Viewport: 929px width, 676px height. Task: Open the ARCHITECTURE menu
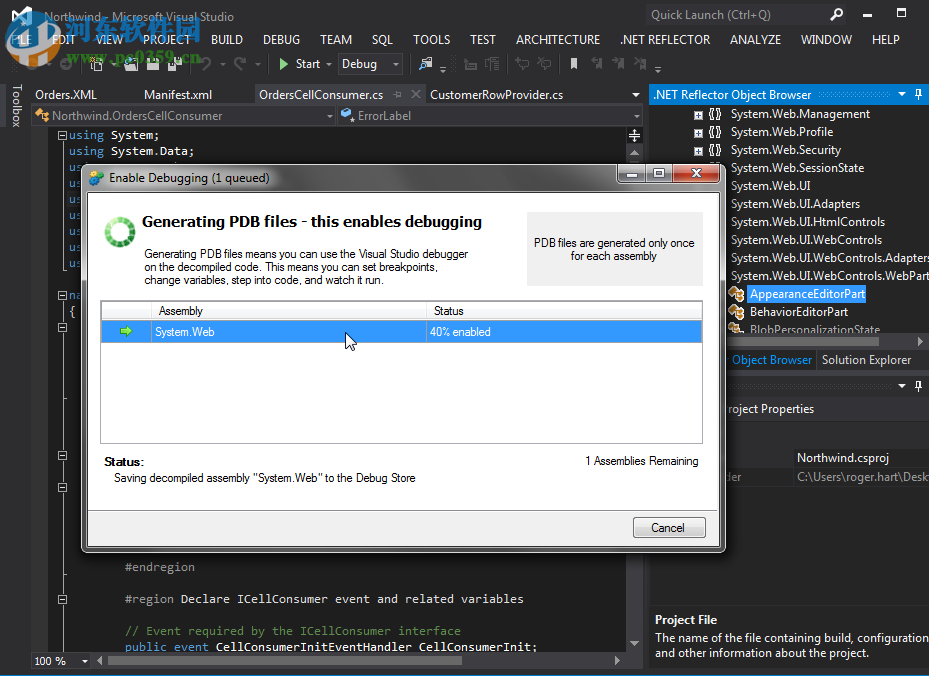tap(557, 40)
